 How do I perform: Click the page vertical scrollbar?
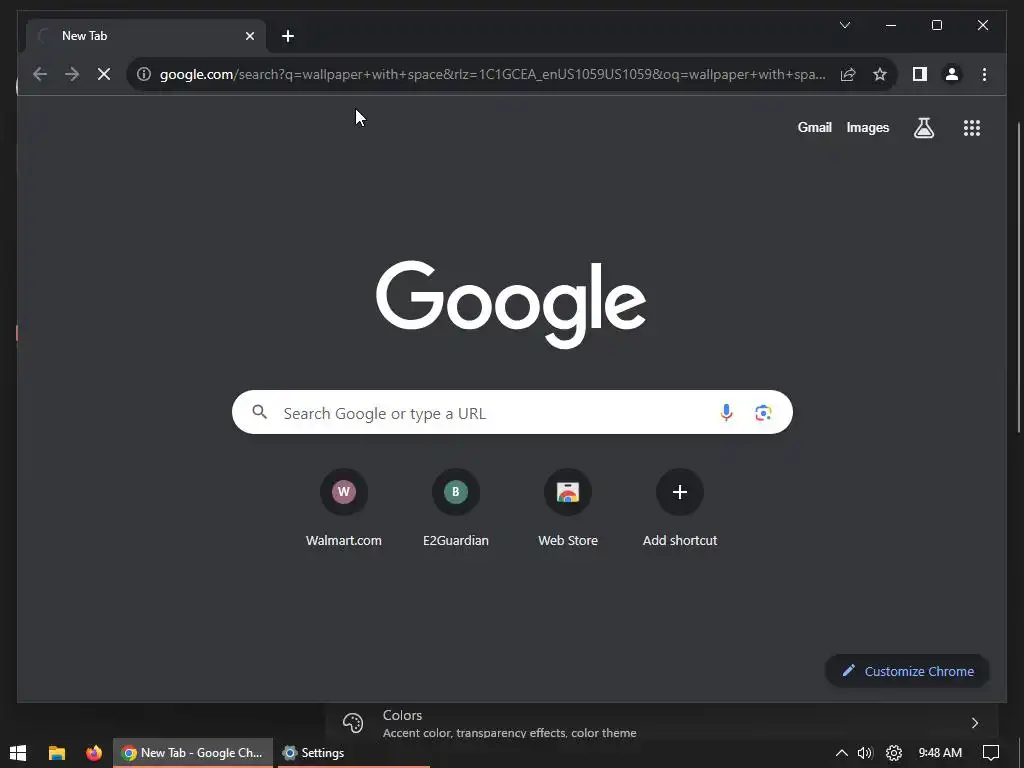(x=1019, y=277)
